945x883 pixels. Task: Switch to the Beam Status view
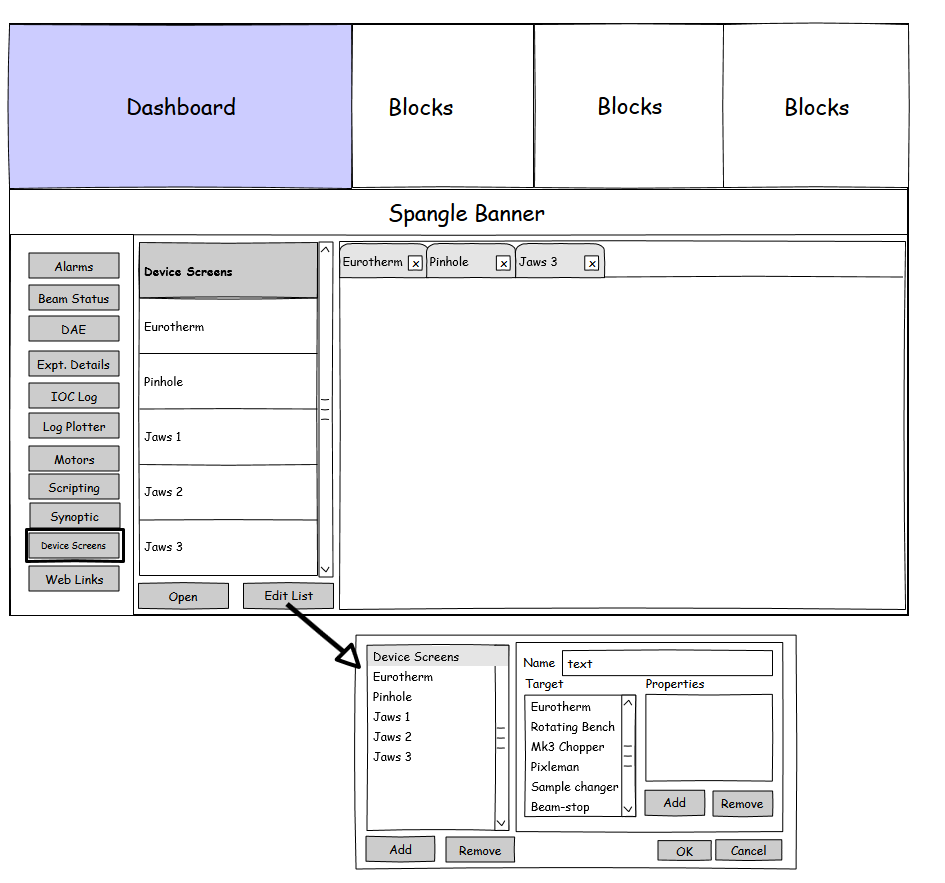tap(74, 298)
